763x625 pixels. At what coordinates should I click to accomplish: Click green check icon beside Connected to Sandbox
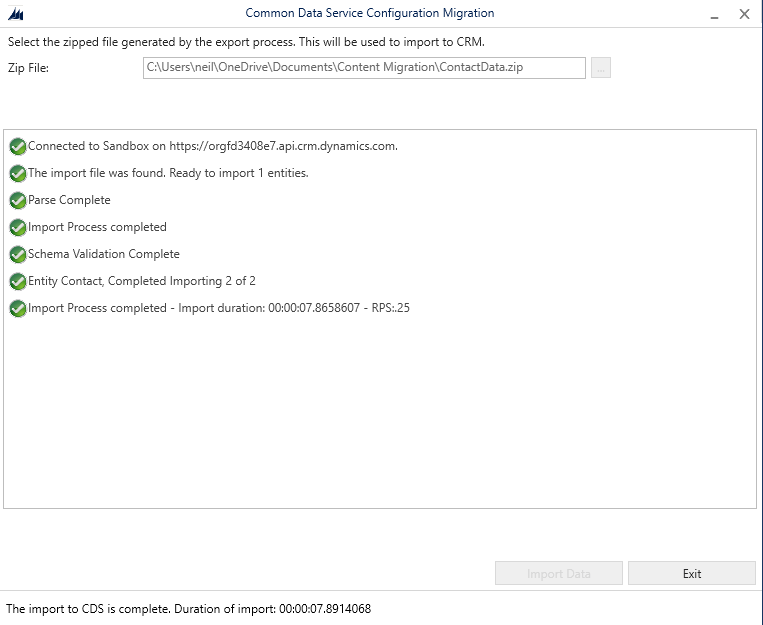pos(18,146)
